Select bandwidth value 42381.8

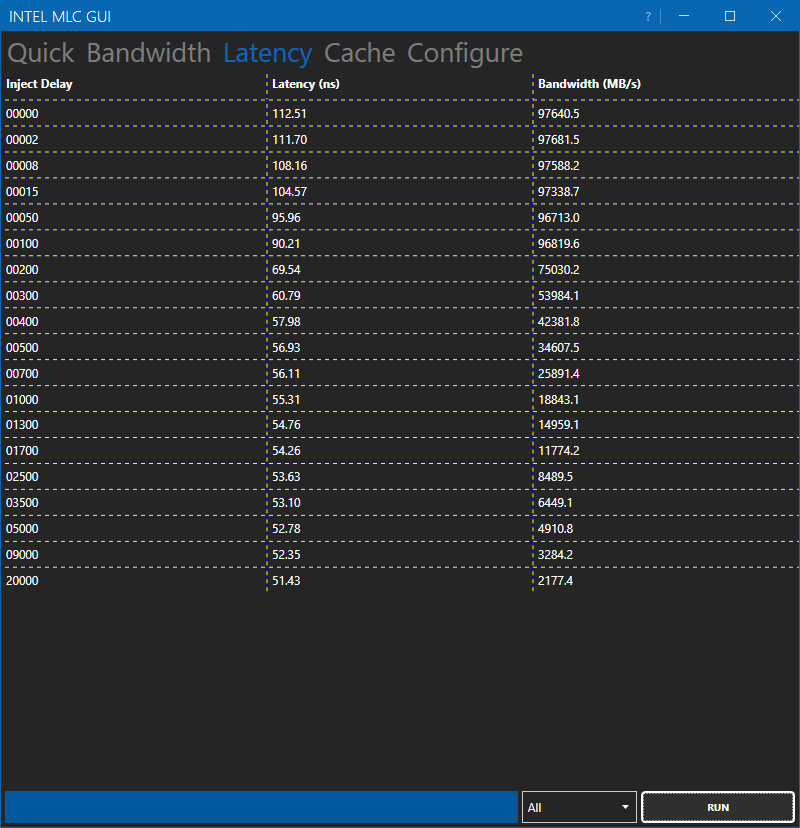point(559,321)
